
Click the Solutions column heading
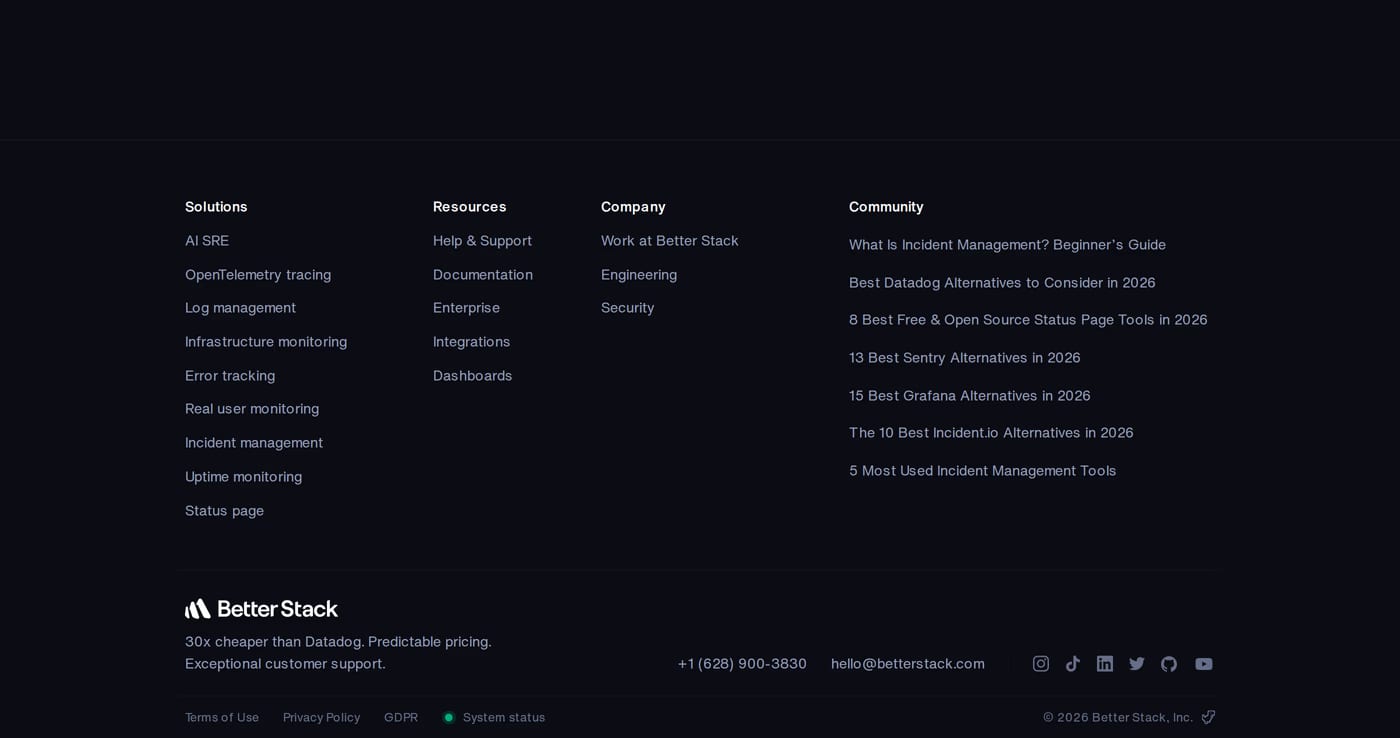[x=216, y=207]
